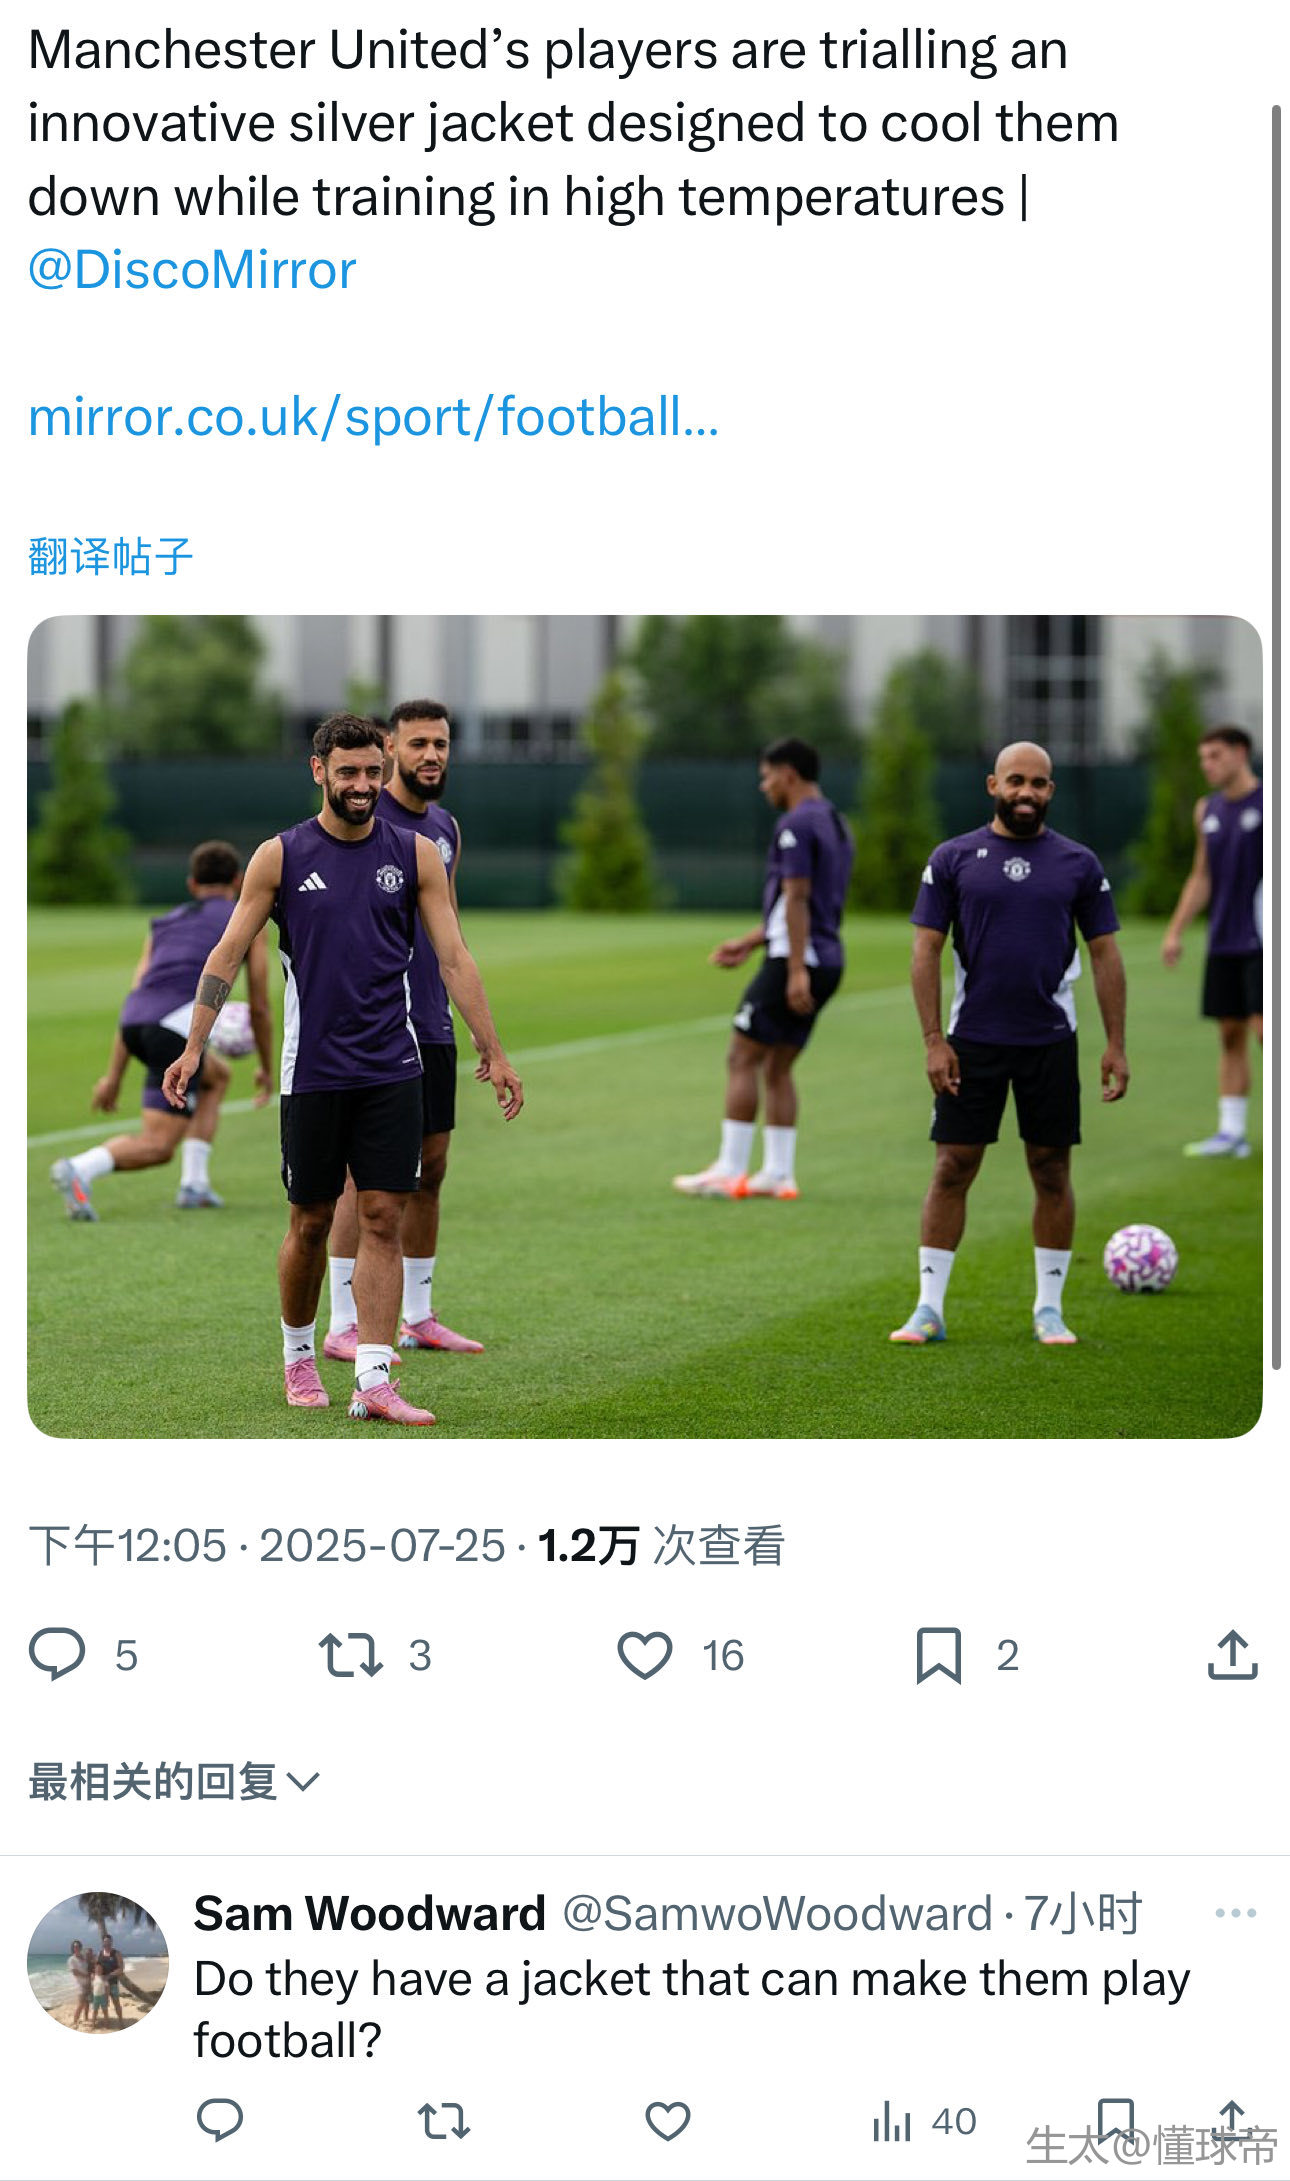
Task: Open the training photo thumbnail
Action: point(645,1027)
